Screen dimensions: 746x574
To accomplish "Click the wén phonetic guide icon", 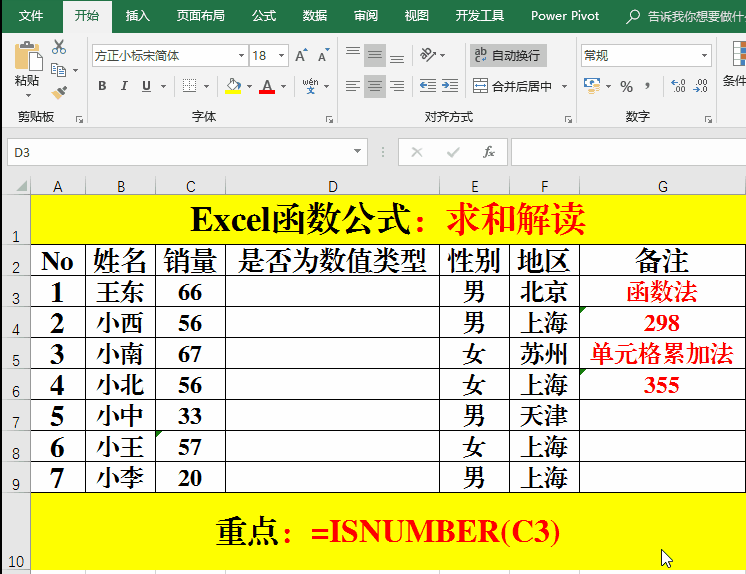I will [310, 86].
